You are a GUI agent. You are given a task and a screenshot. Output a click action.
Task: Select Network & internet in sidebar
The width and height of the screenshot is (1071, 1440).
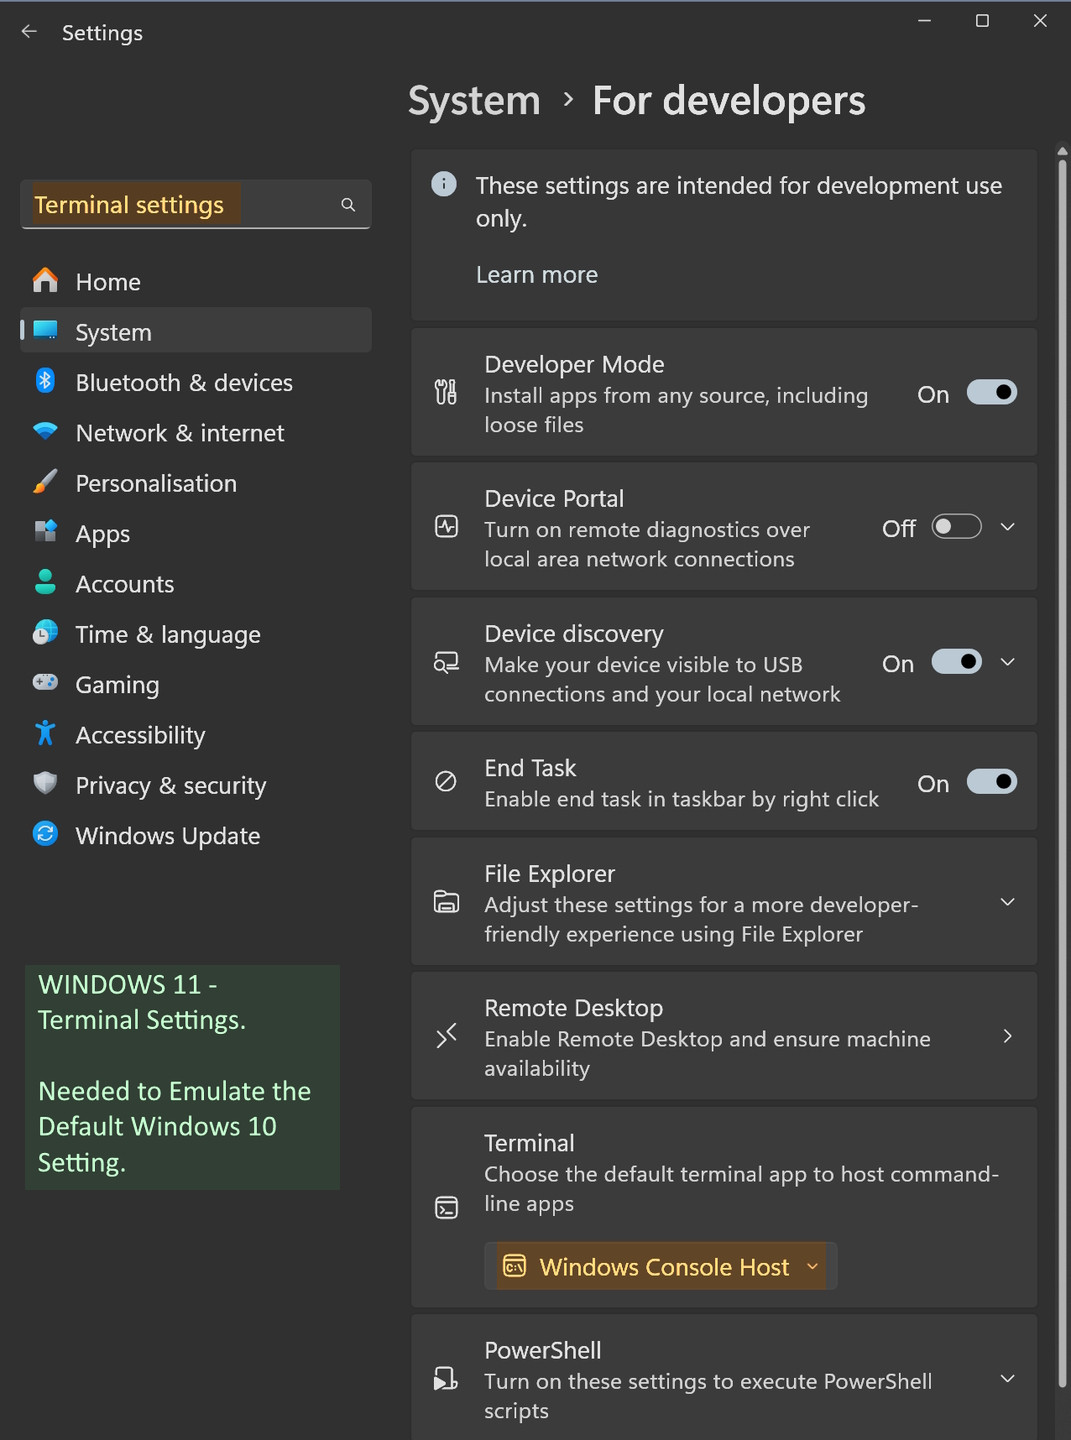click(180, 433)
